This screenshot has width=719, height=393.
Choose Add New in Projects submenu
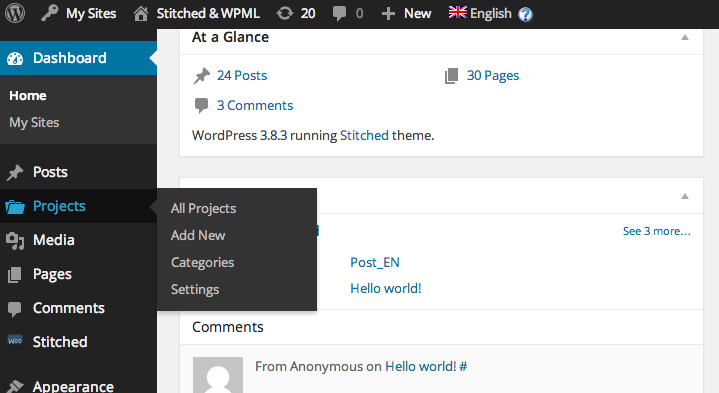(198, 235)
